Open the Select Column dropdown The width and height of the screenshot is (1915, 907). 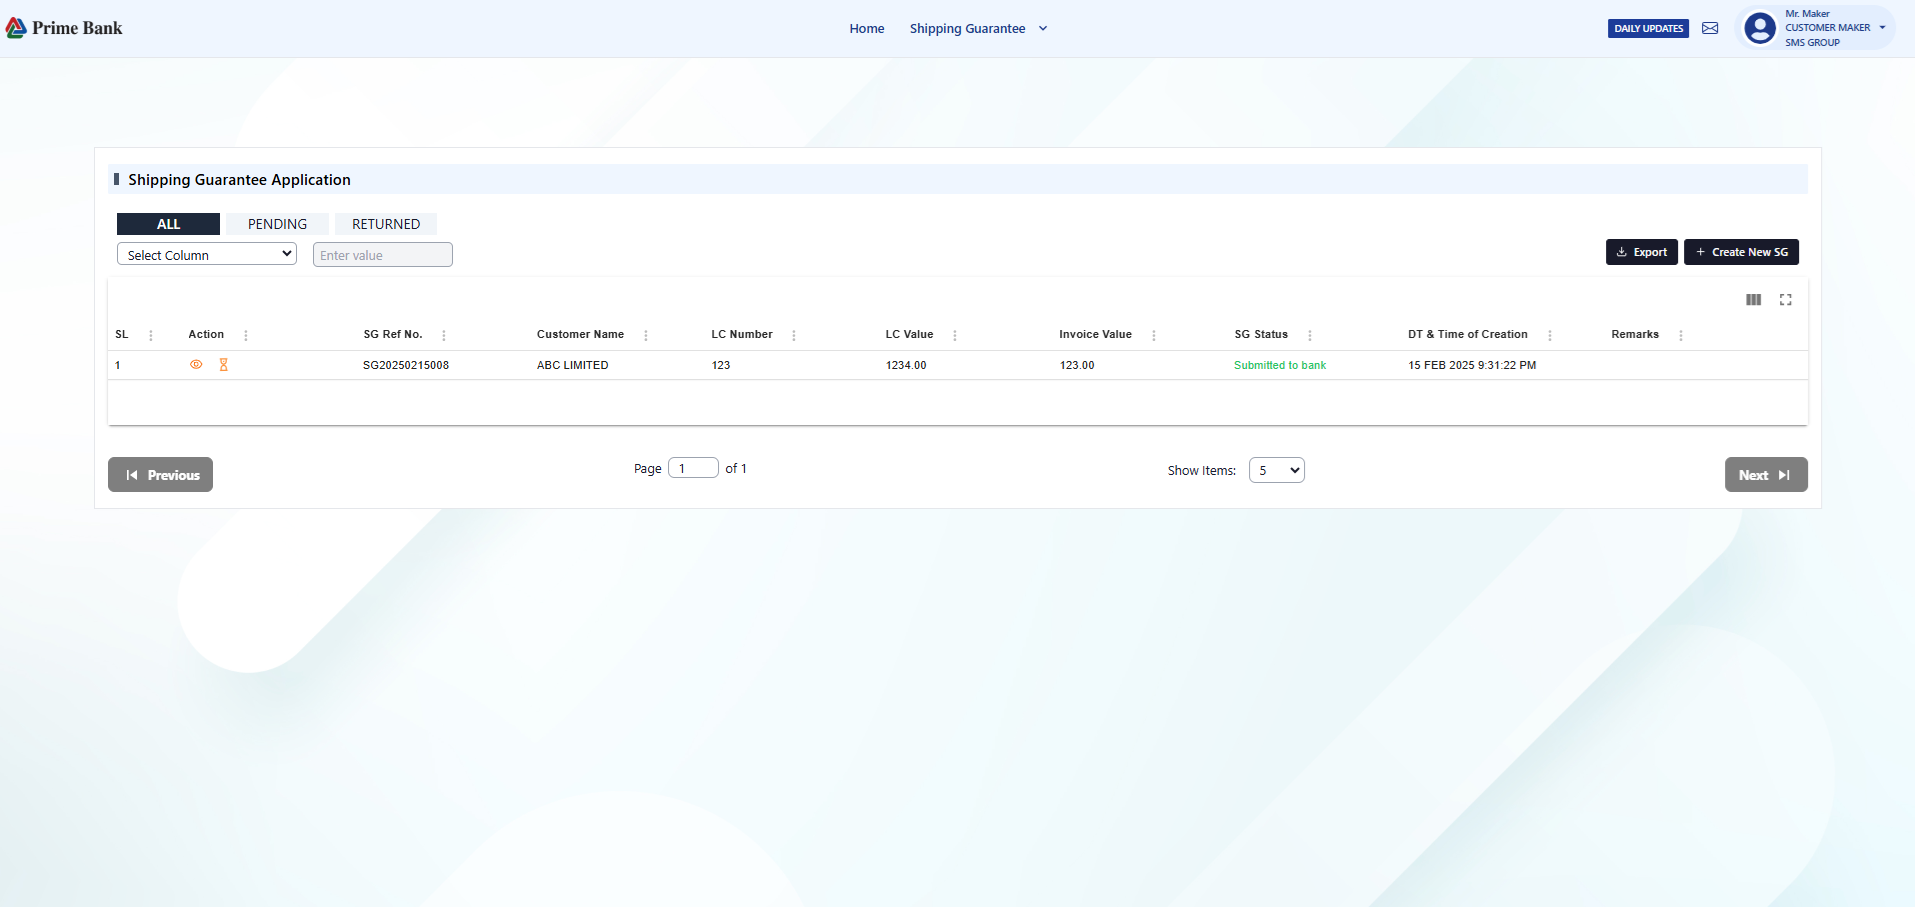(x=207, y=254)
